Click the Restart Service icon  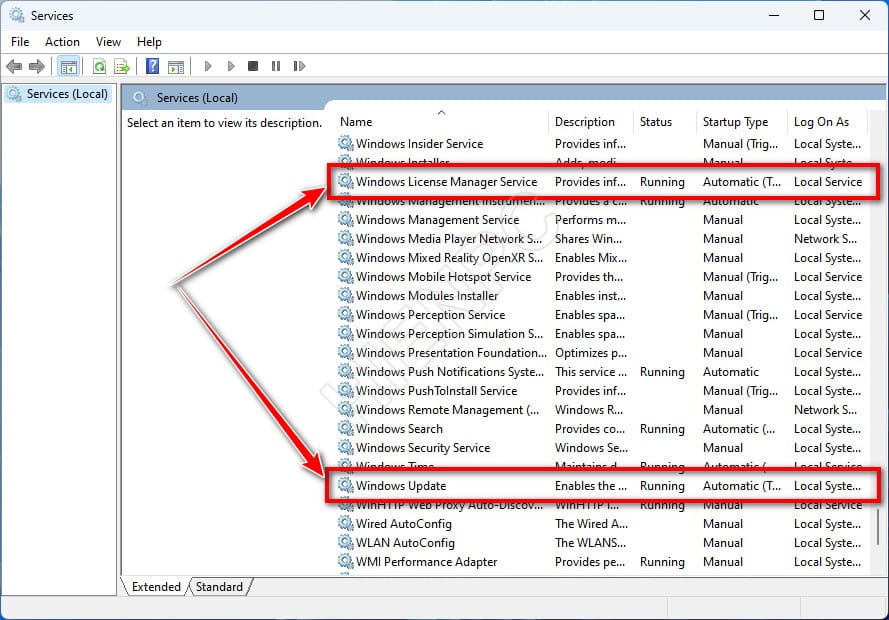click(x=299, y=66)
